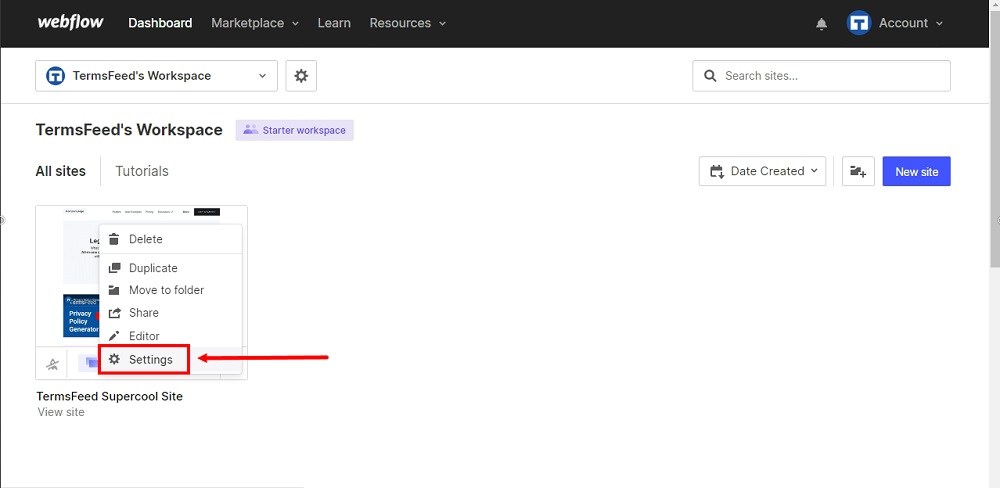The height and width of the screenshot is (488, 1000).
Task: Open the Learn nav item
Action: (x=334, y=23)
